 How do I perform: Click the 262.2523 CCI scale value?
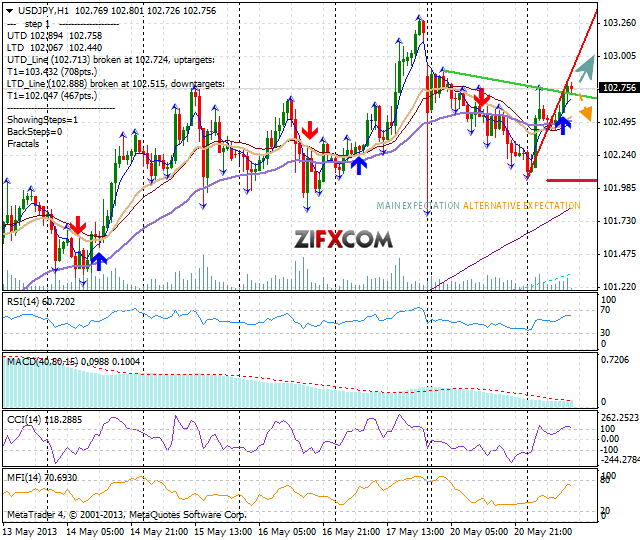620,418
